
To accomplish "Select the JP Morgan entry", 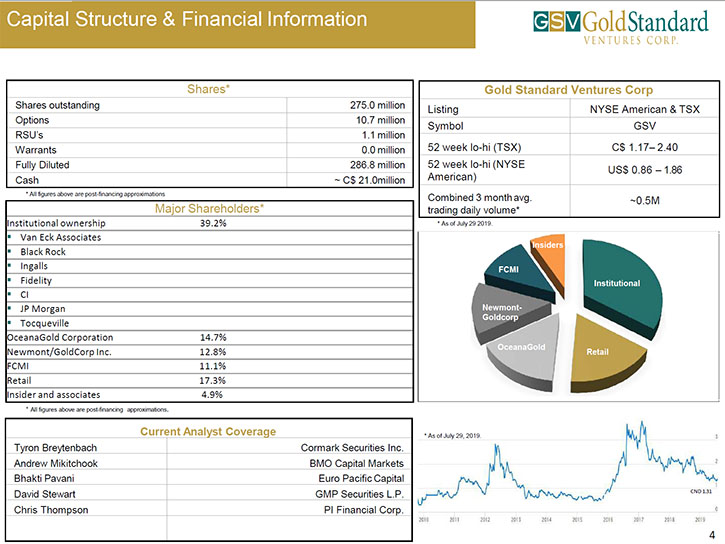I will 43,309.
